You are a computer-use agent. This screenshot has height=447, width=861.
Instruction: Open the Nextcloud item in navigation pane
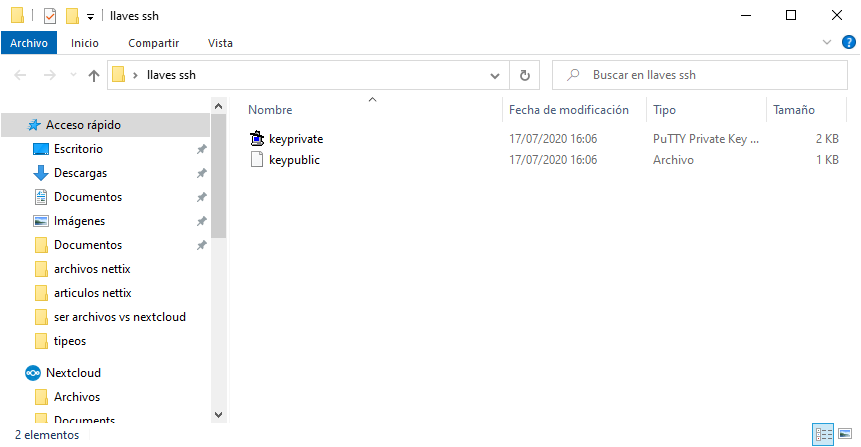(73, 373)
